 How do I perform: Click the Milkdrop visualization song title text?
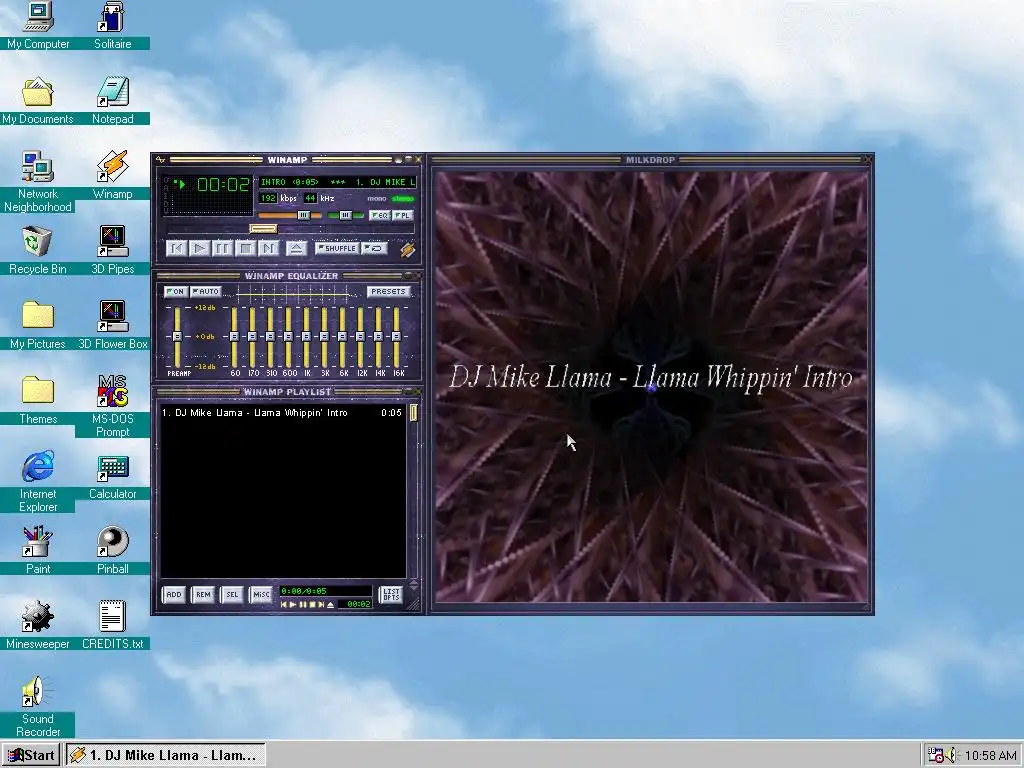(x=650, y=377)
